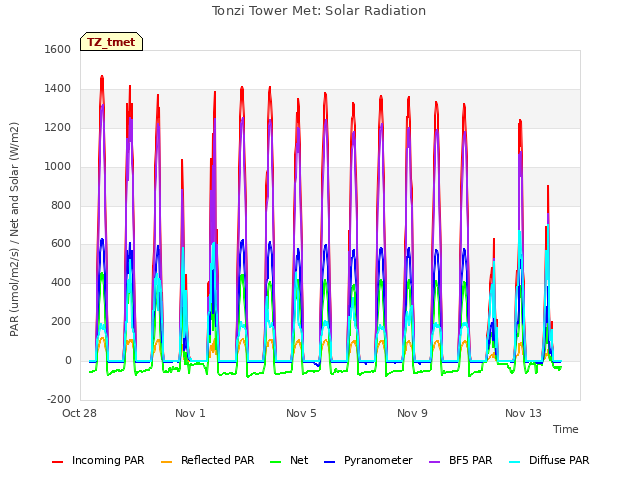Select the Incoming PAR legend label
640x480 pixels.
pyautogui.click(x=108, y=460)
